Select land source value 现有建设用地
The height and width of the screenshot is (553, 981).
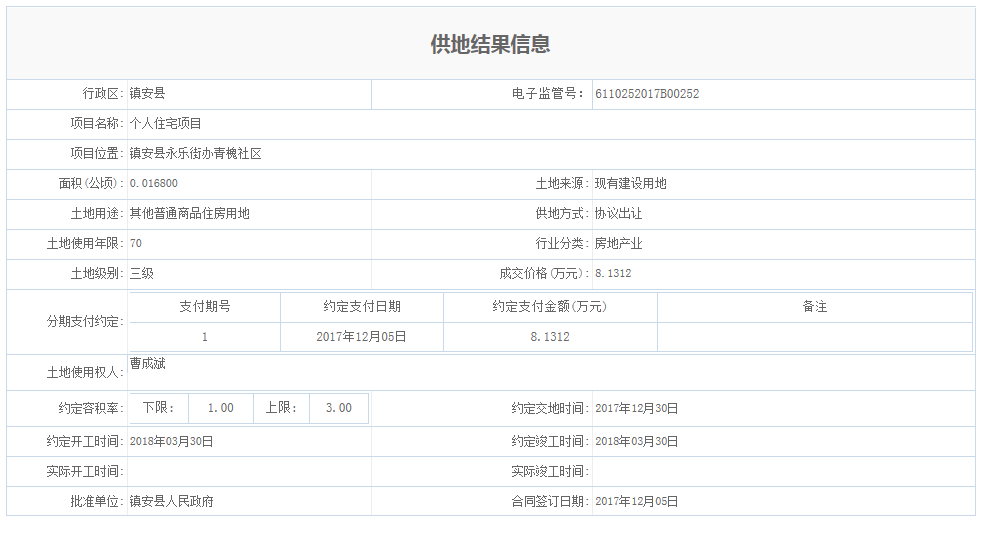(x=631, y=183)
